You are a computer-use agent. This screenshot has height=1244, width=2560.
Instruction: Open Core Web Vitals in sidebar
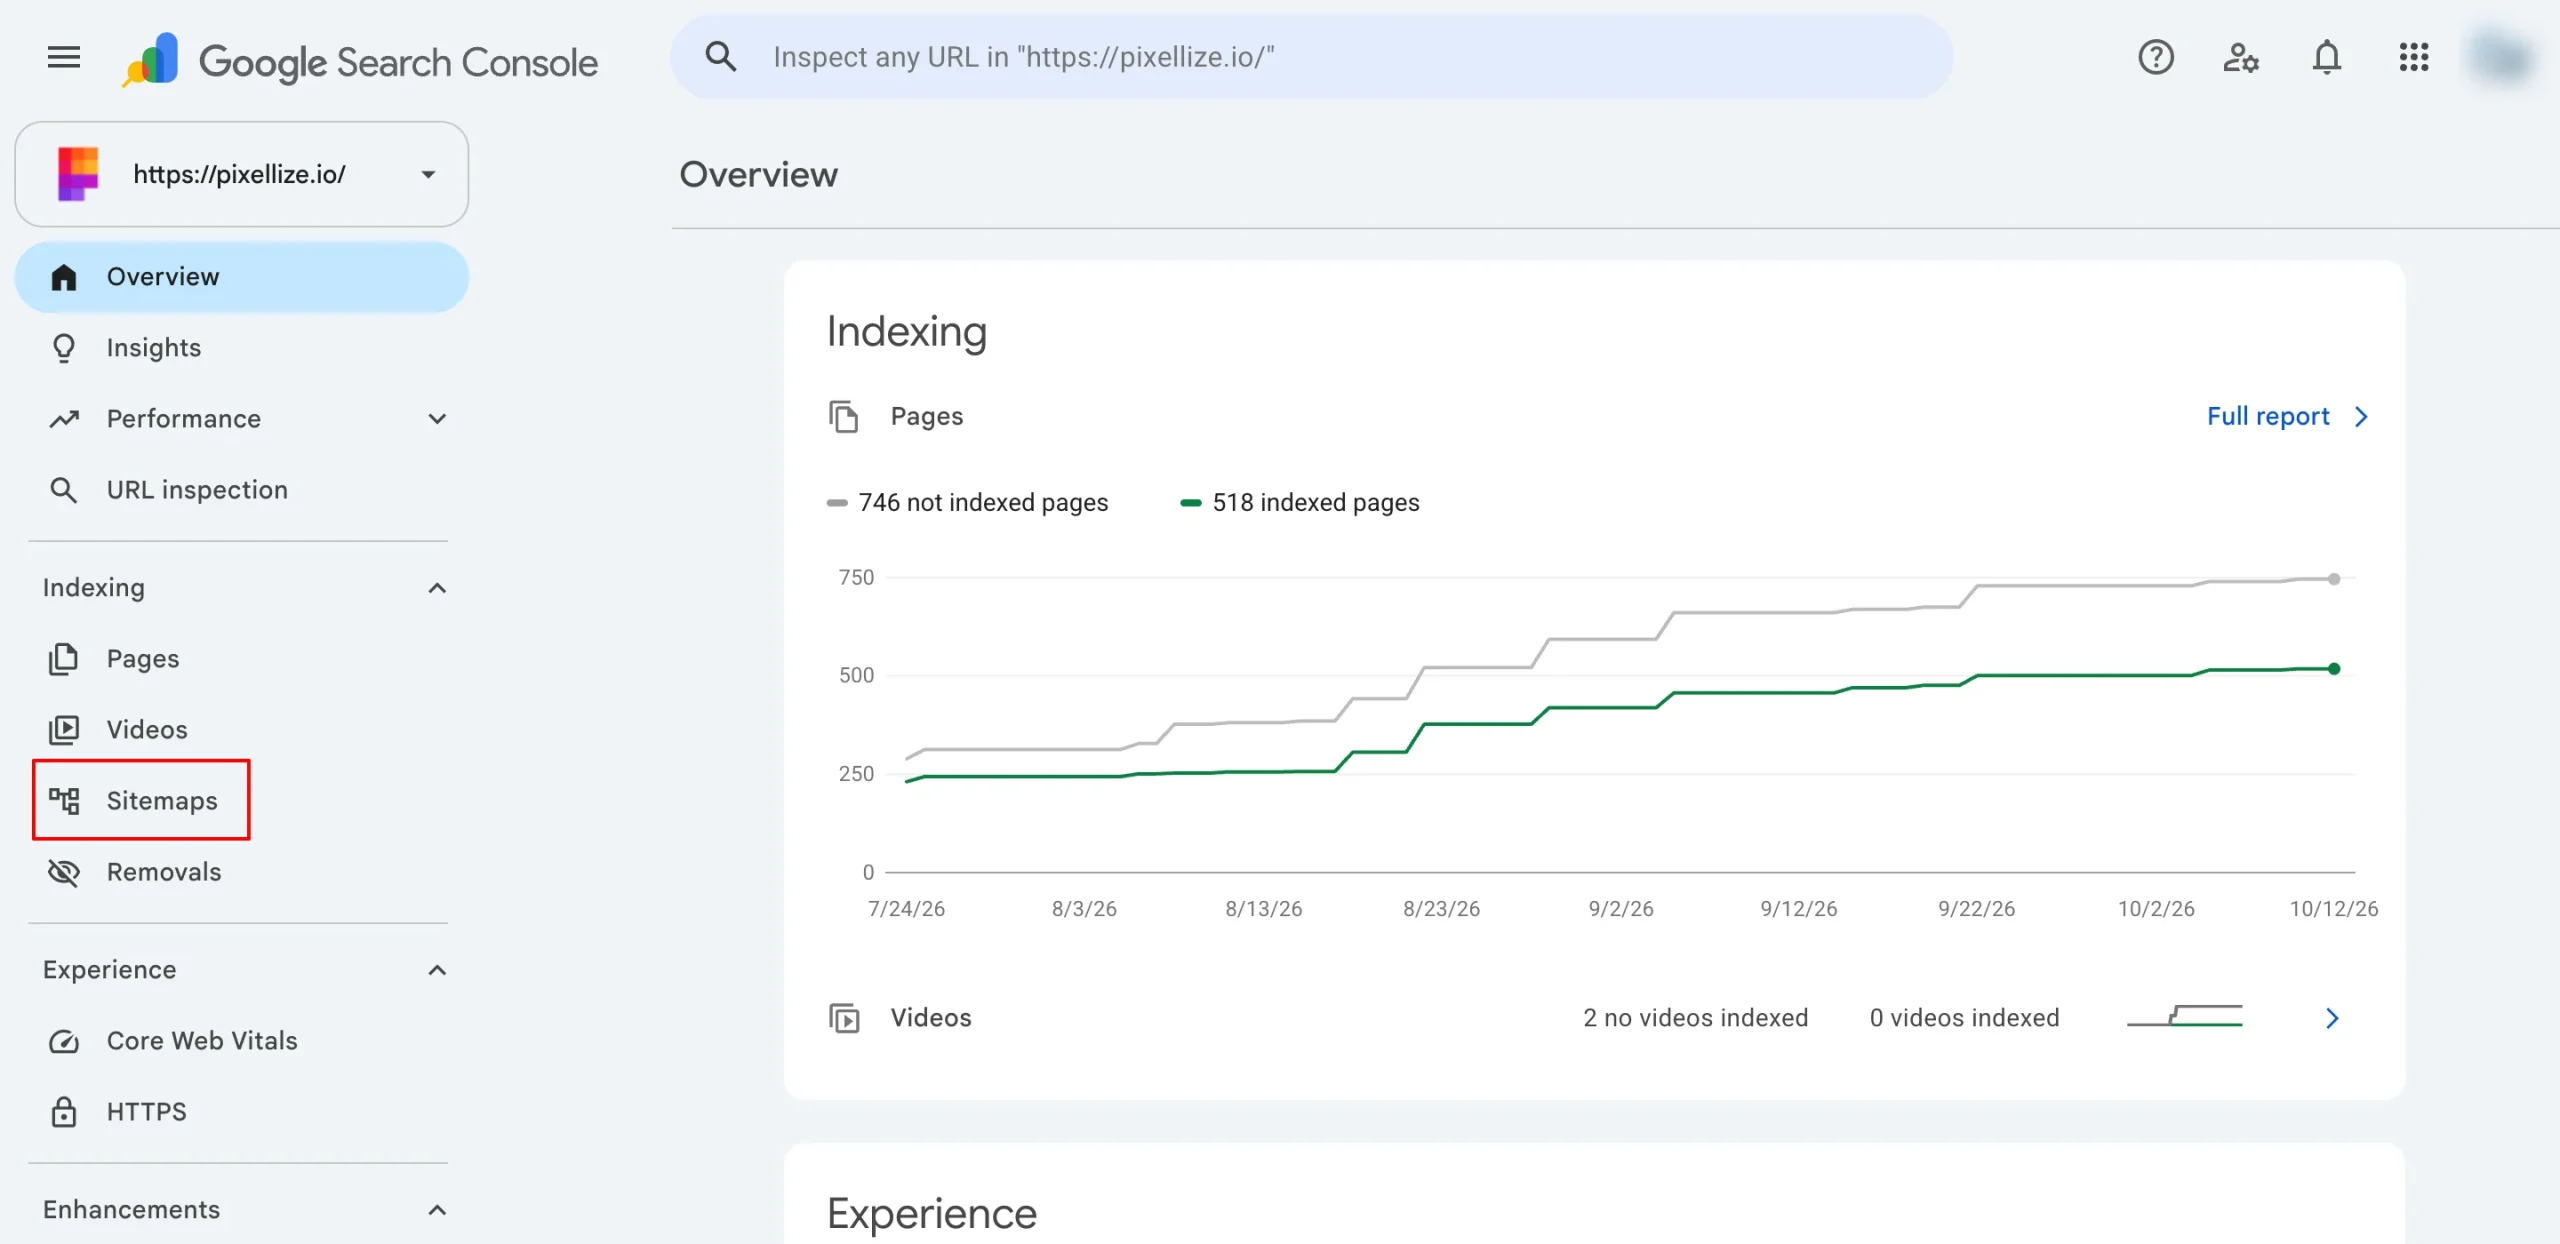241,1041
